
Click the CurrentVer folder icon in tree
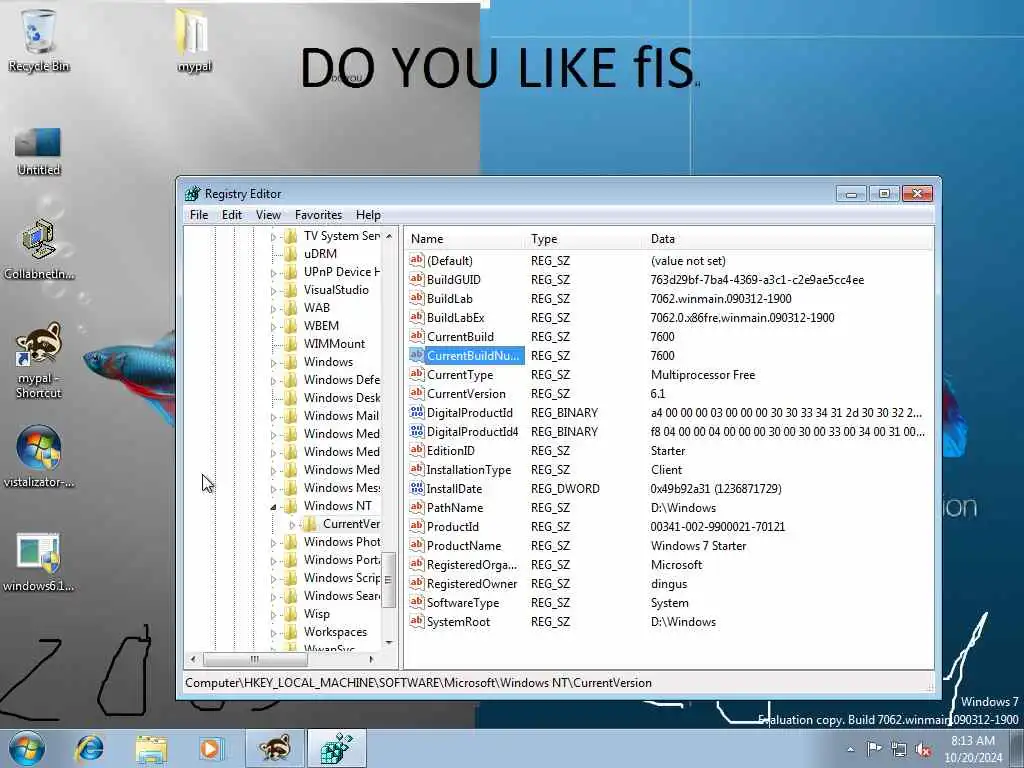click(x=310, y=524)
